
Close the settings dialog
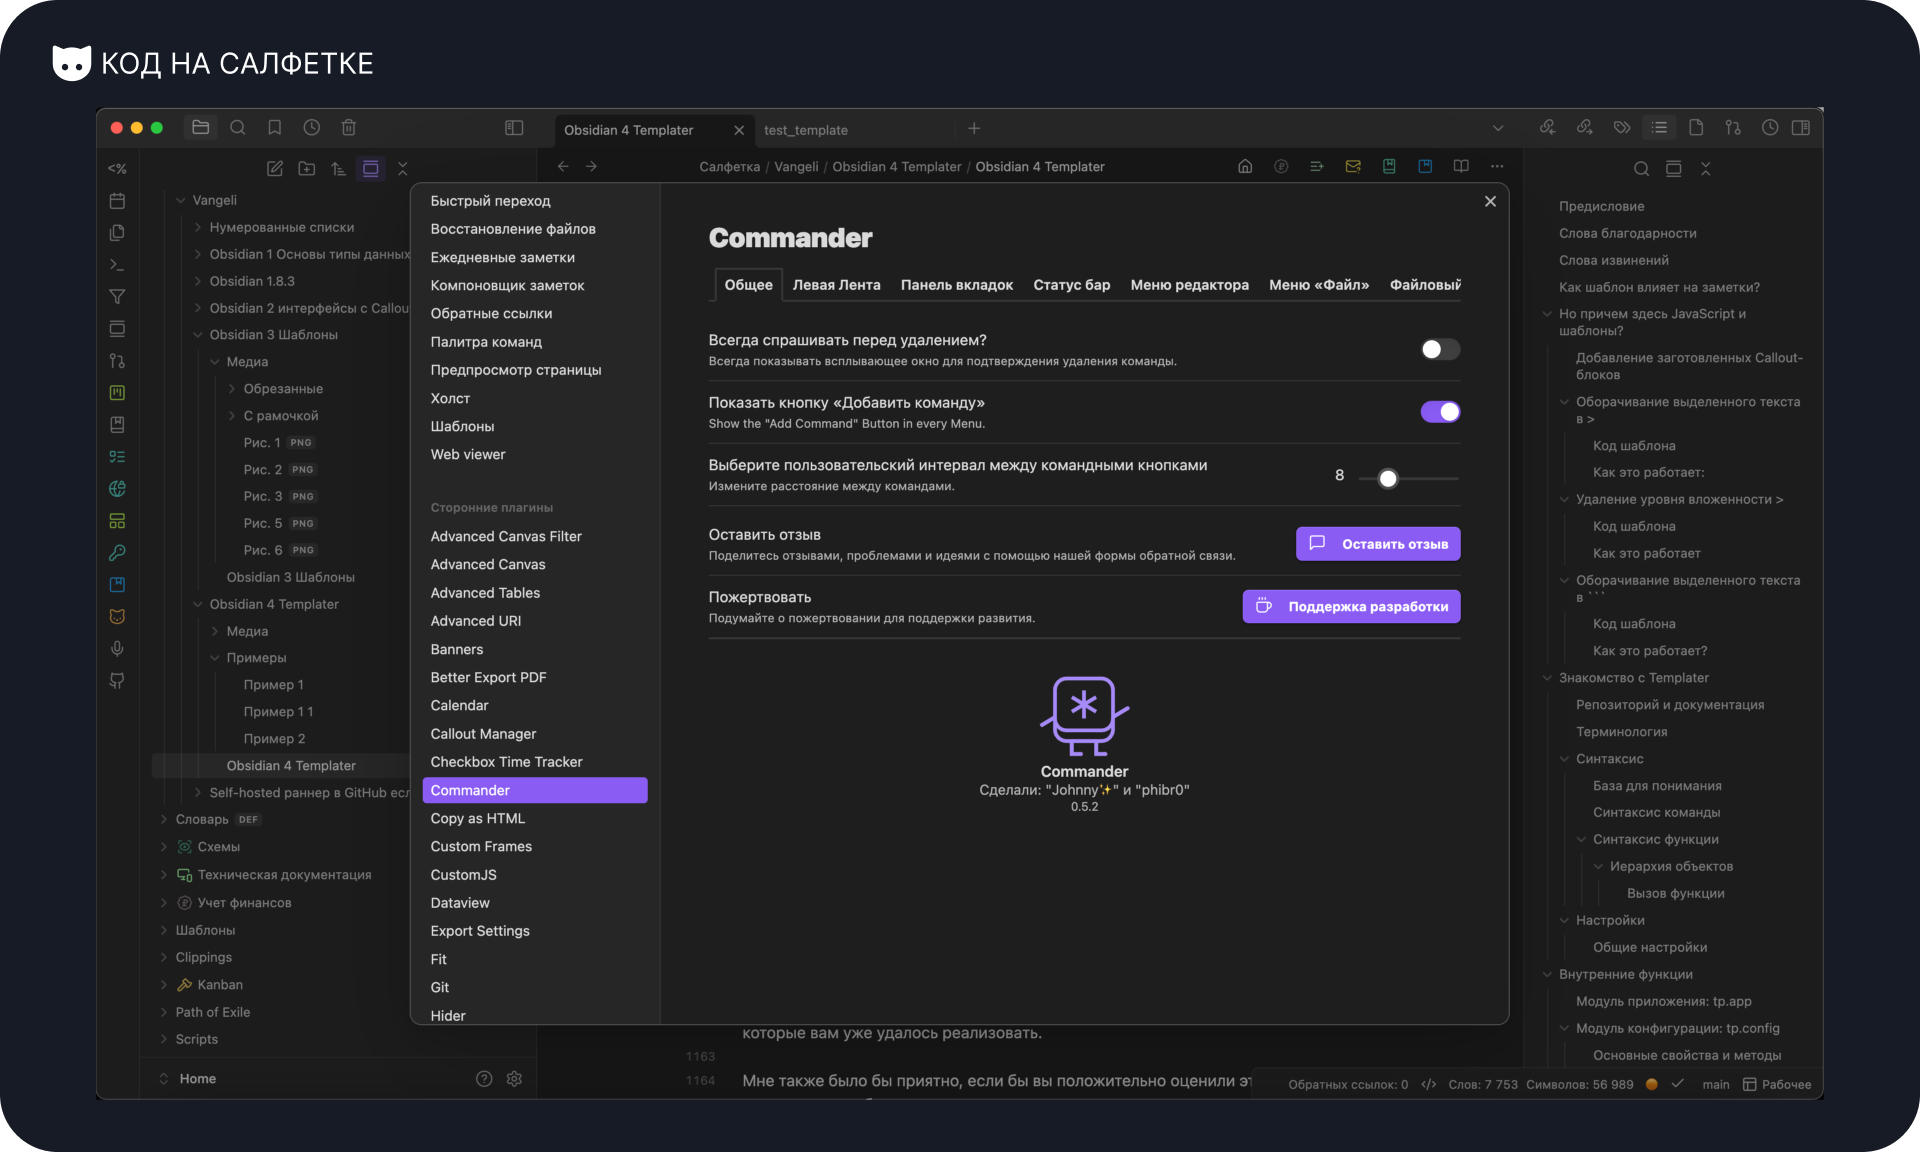point(1490,201)
